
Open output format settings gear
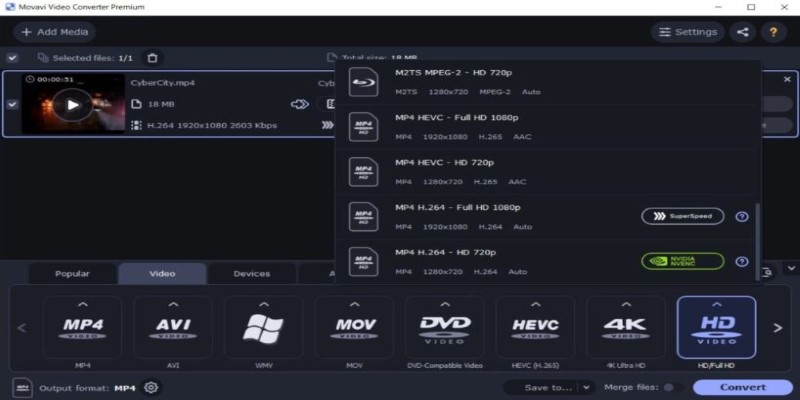click(151, 387)
